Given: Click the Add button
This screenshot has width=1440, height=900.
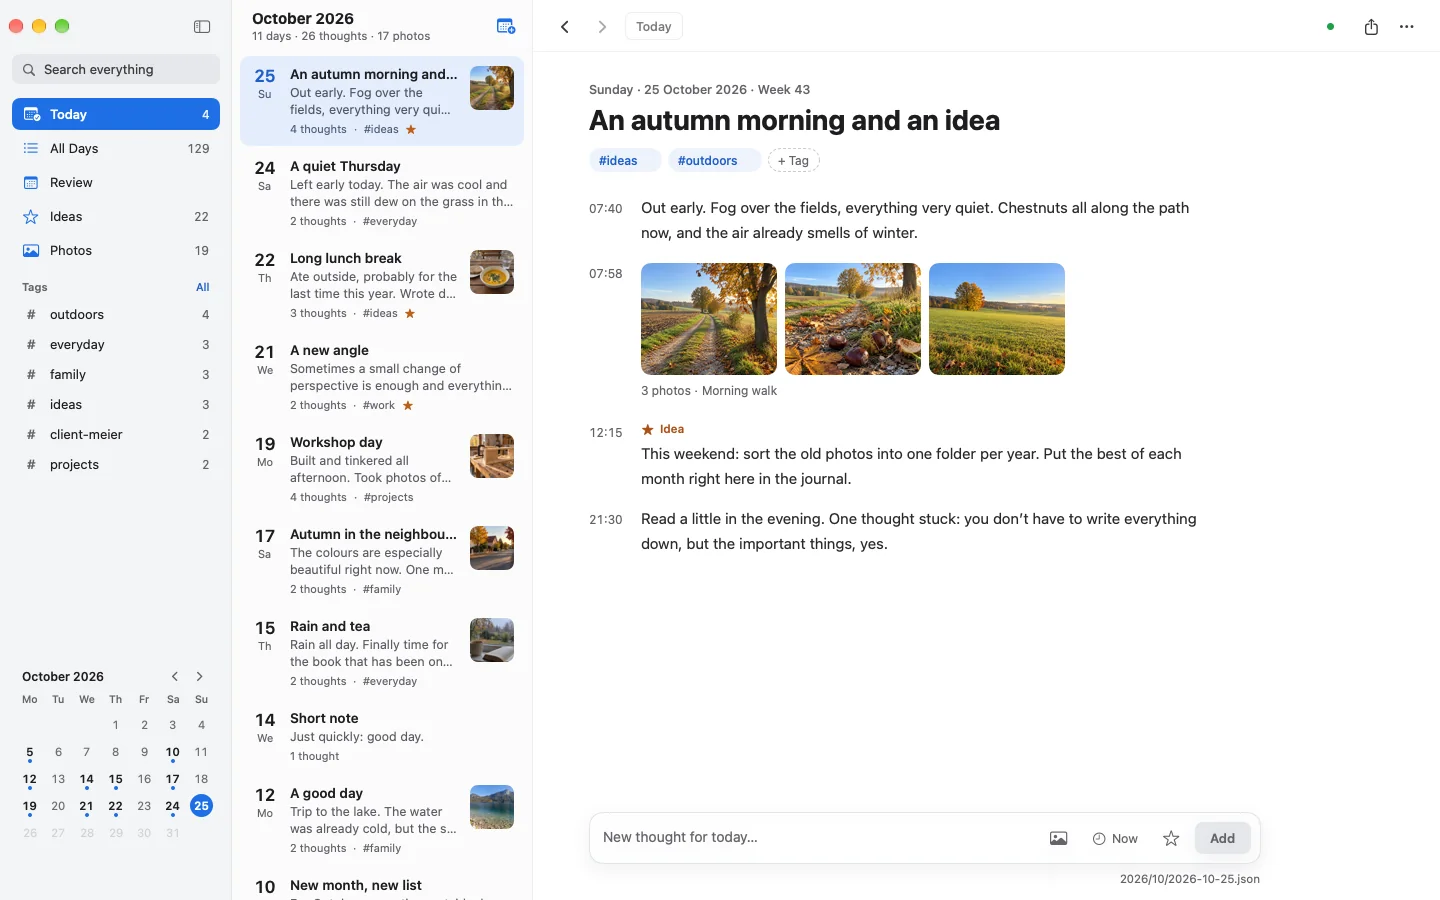Looking at the screenshot, I should 1222,838.
